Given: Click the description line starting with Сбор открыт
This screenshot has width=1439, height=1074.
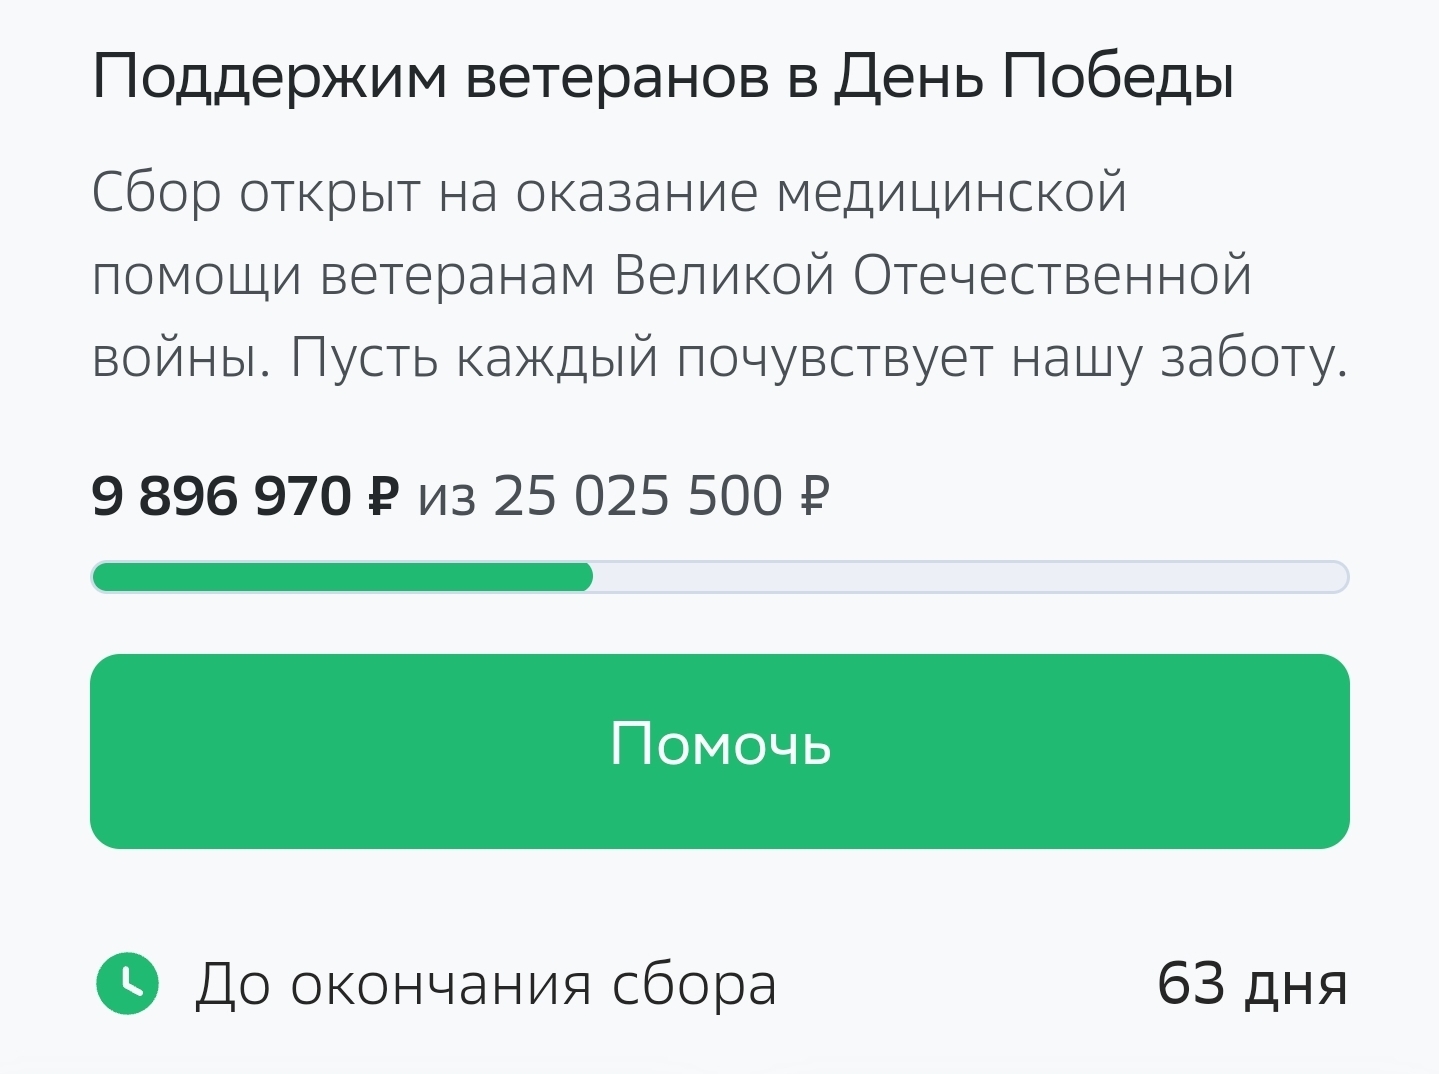Looking at the screenshot, I should 609,192.
